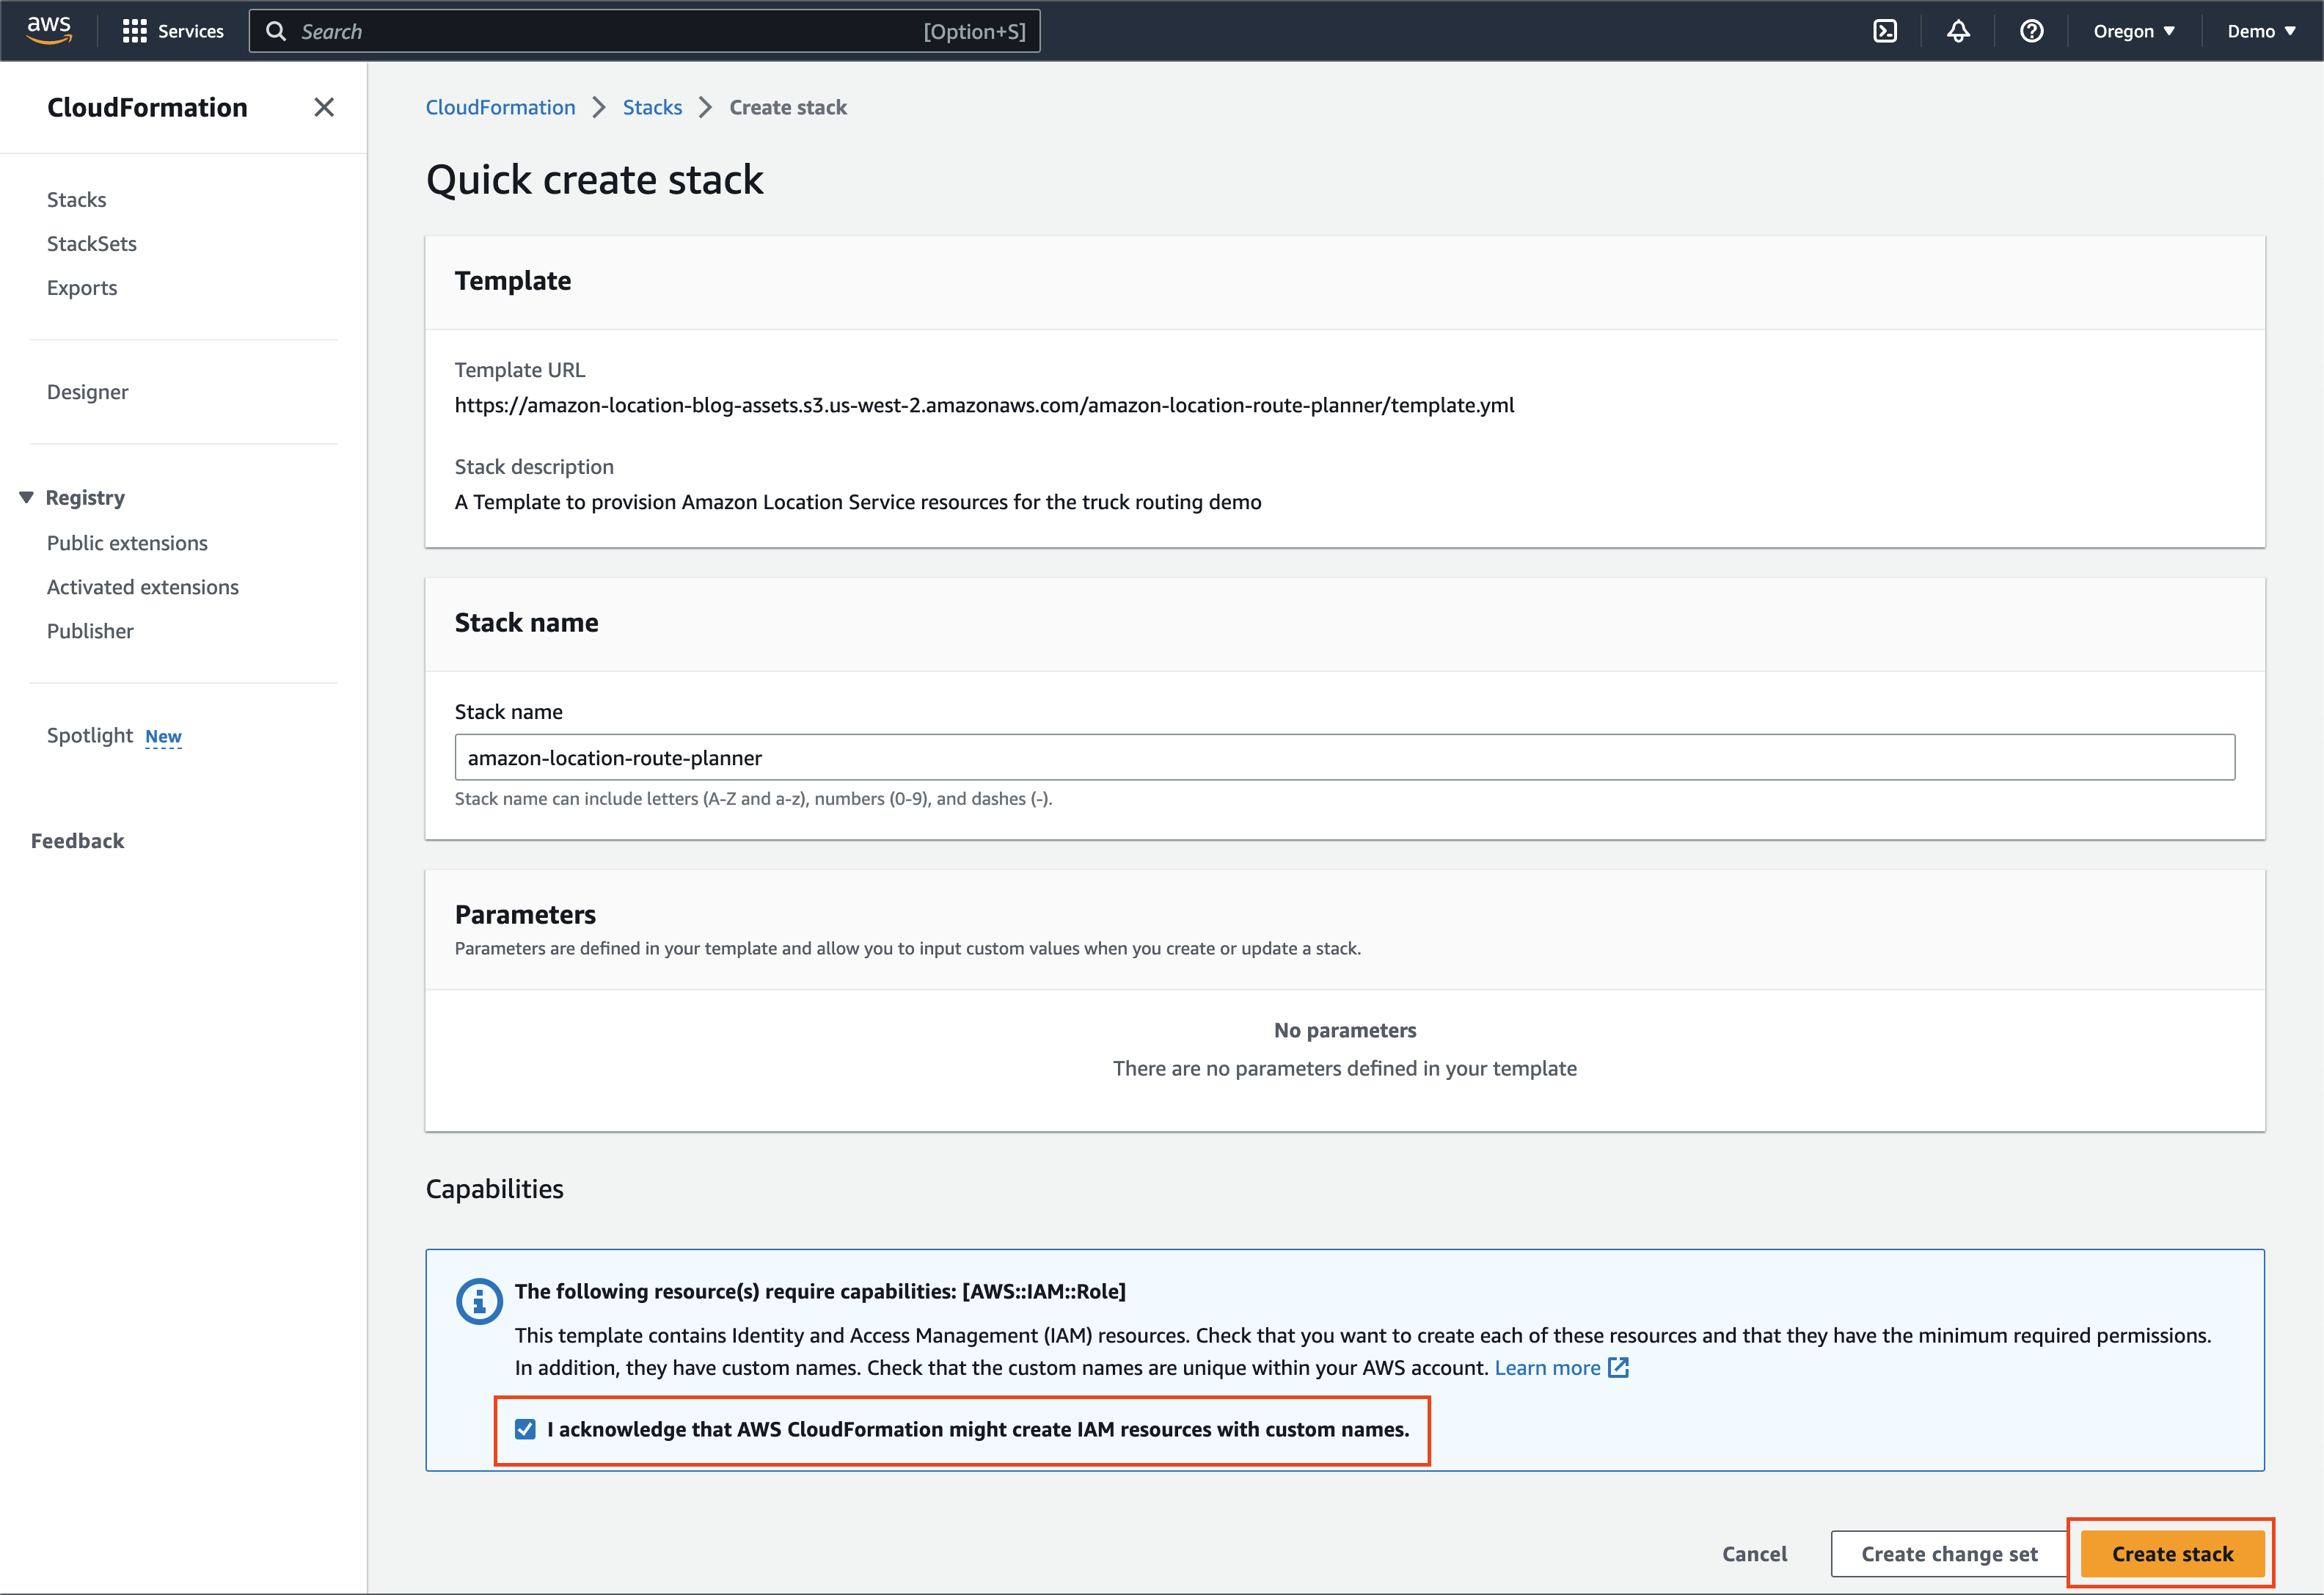Screen dimensions: 2324x1595
Task: Open the Help question mark icon
Action: tap(2031, 30)
